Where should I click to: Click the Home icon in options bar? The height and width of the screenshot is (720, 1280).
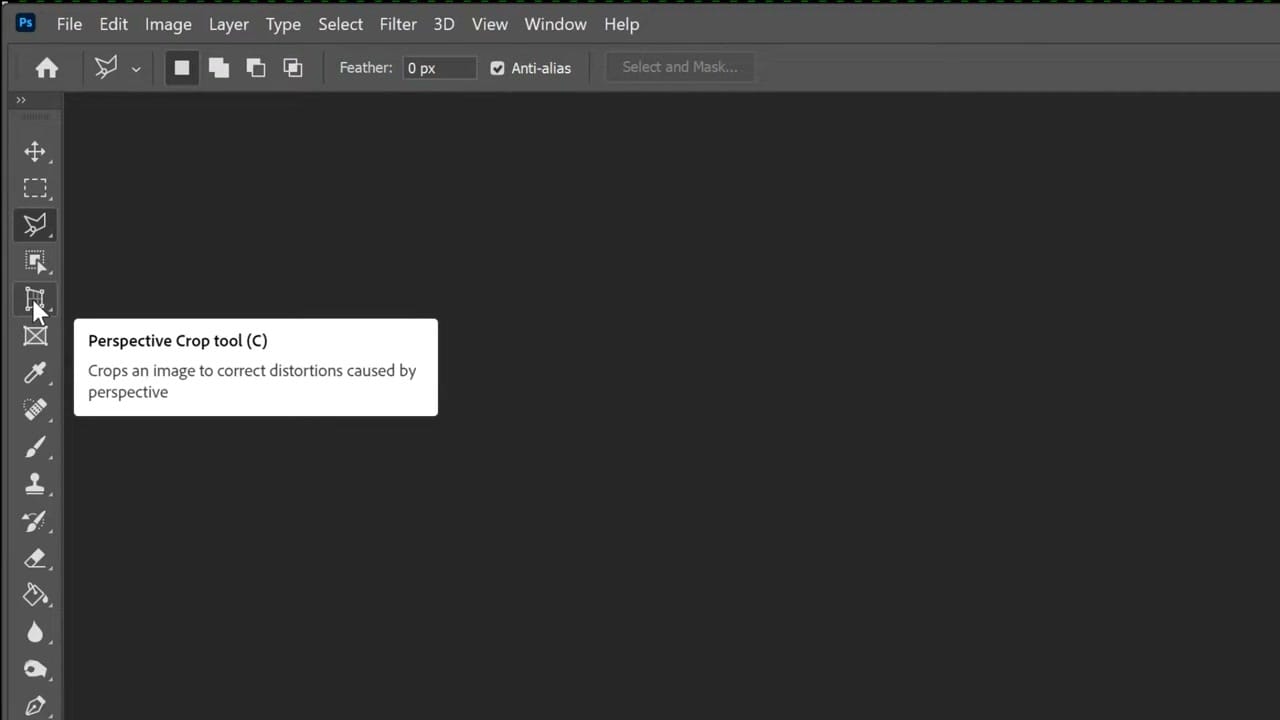pyautogui.click(x=46, y=68)
